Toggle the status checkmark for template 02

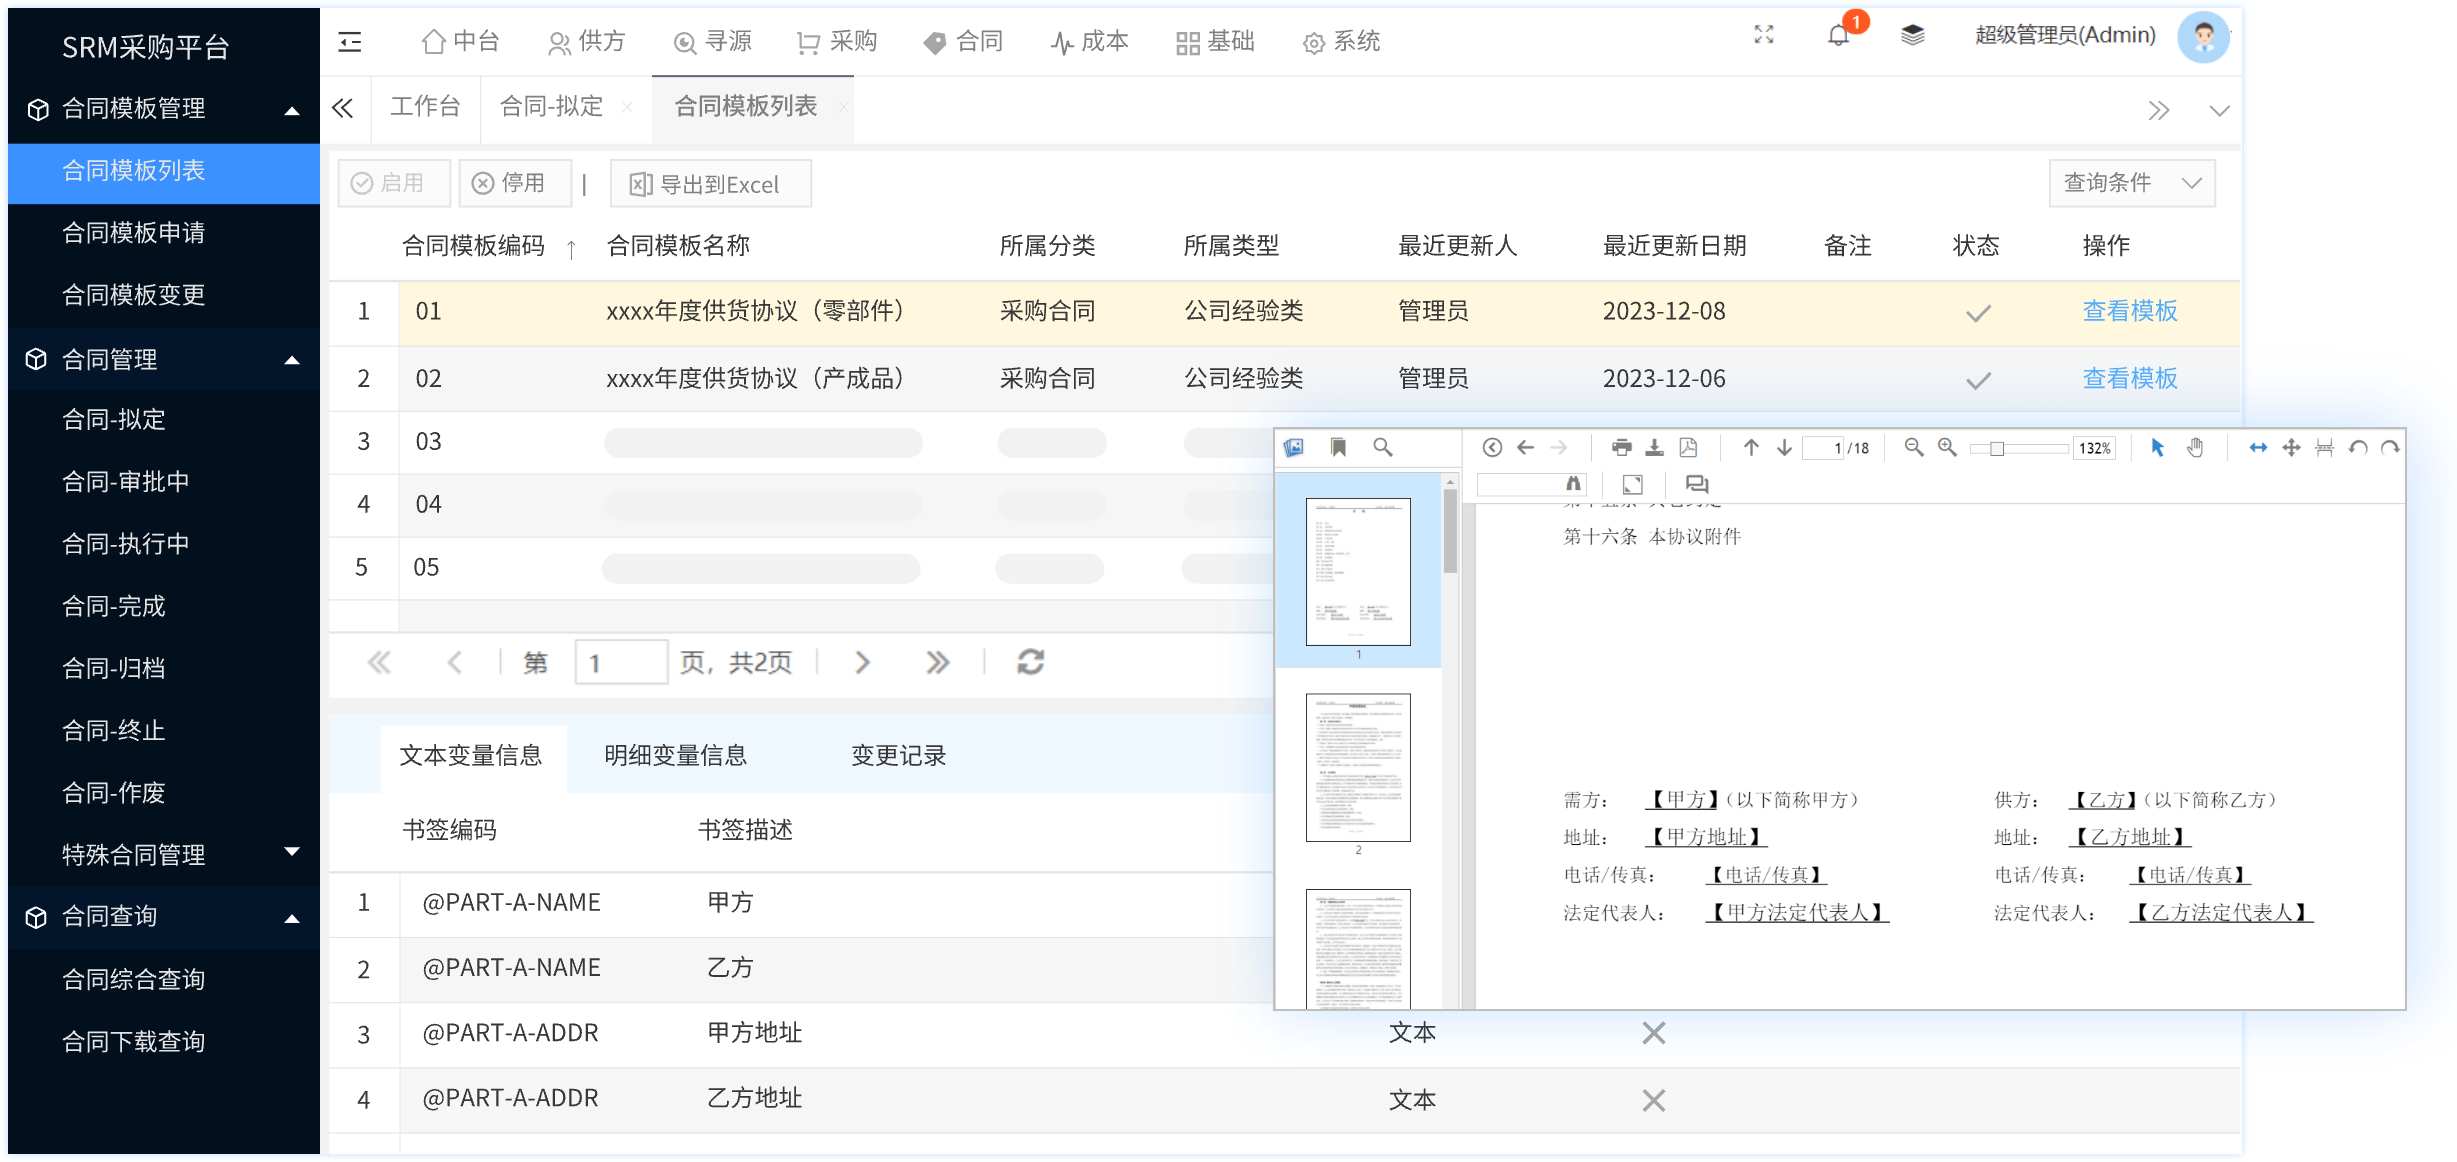click(x=1978, y=380)
